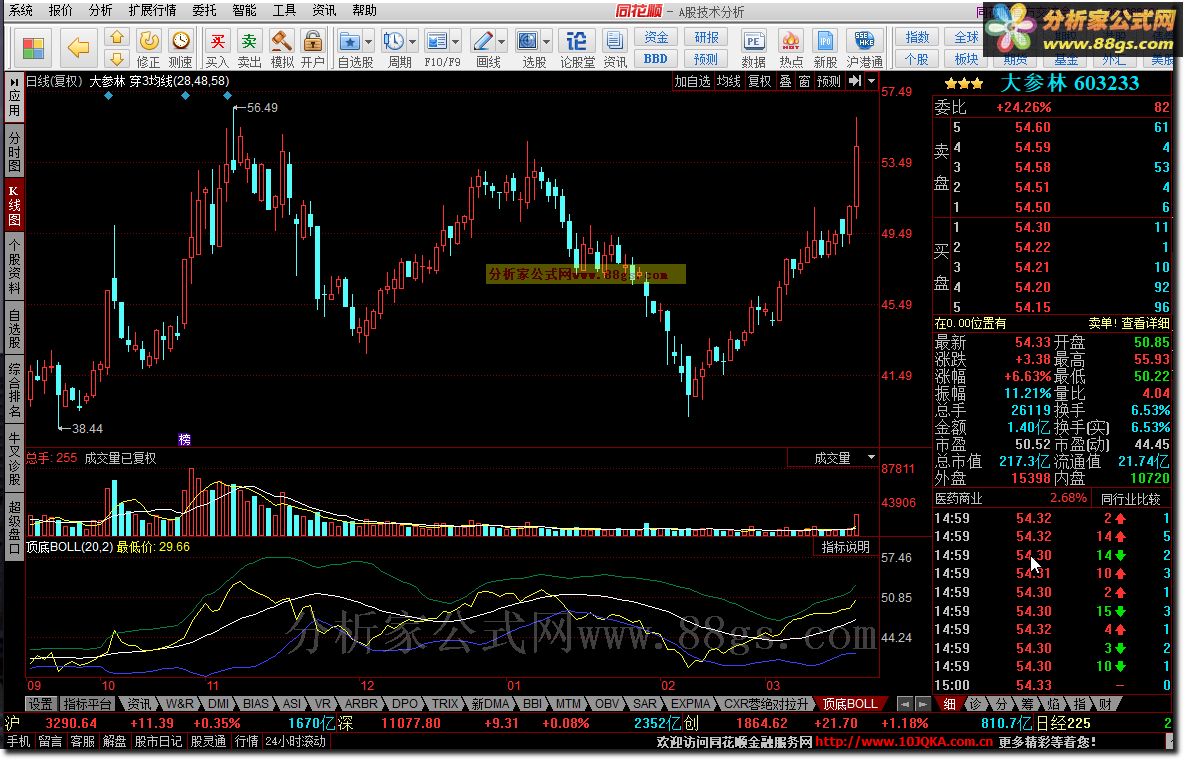Screen dimensions: 1185x760
Task: Open the 报价 menu
Action: pos(60,11)
